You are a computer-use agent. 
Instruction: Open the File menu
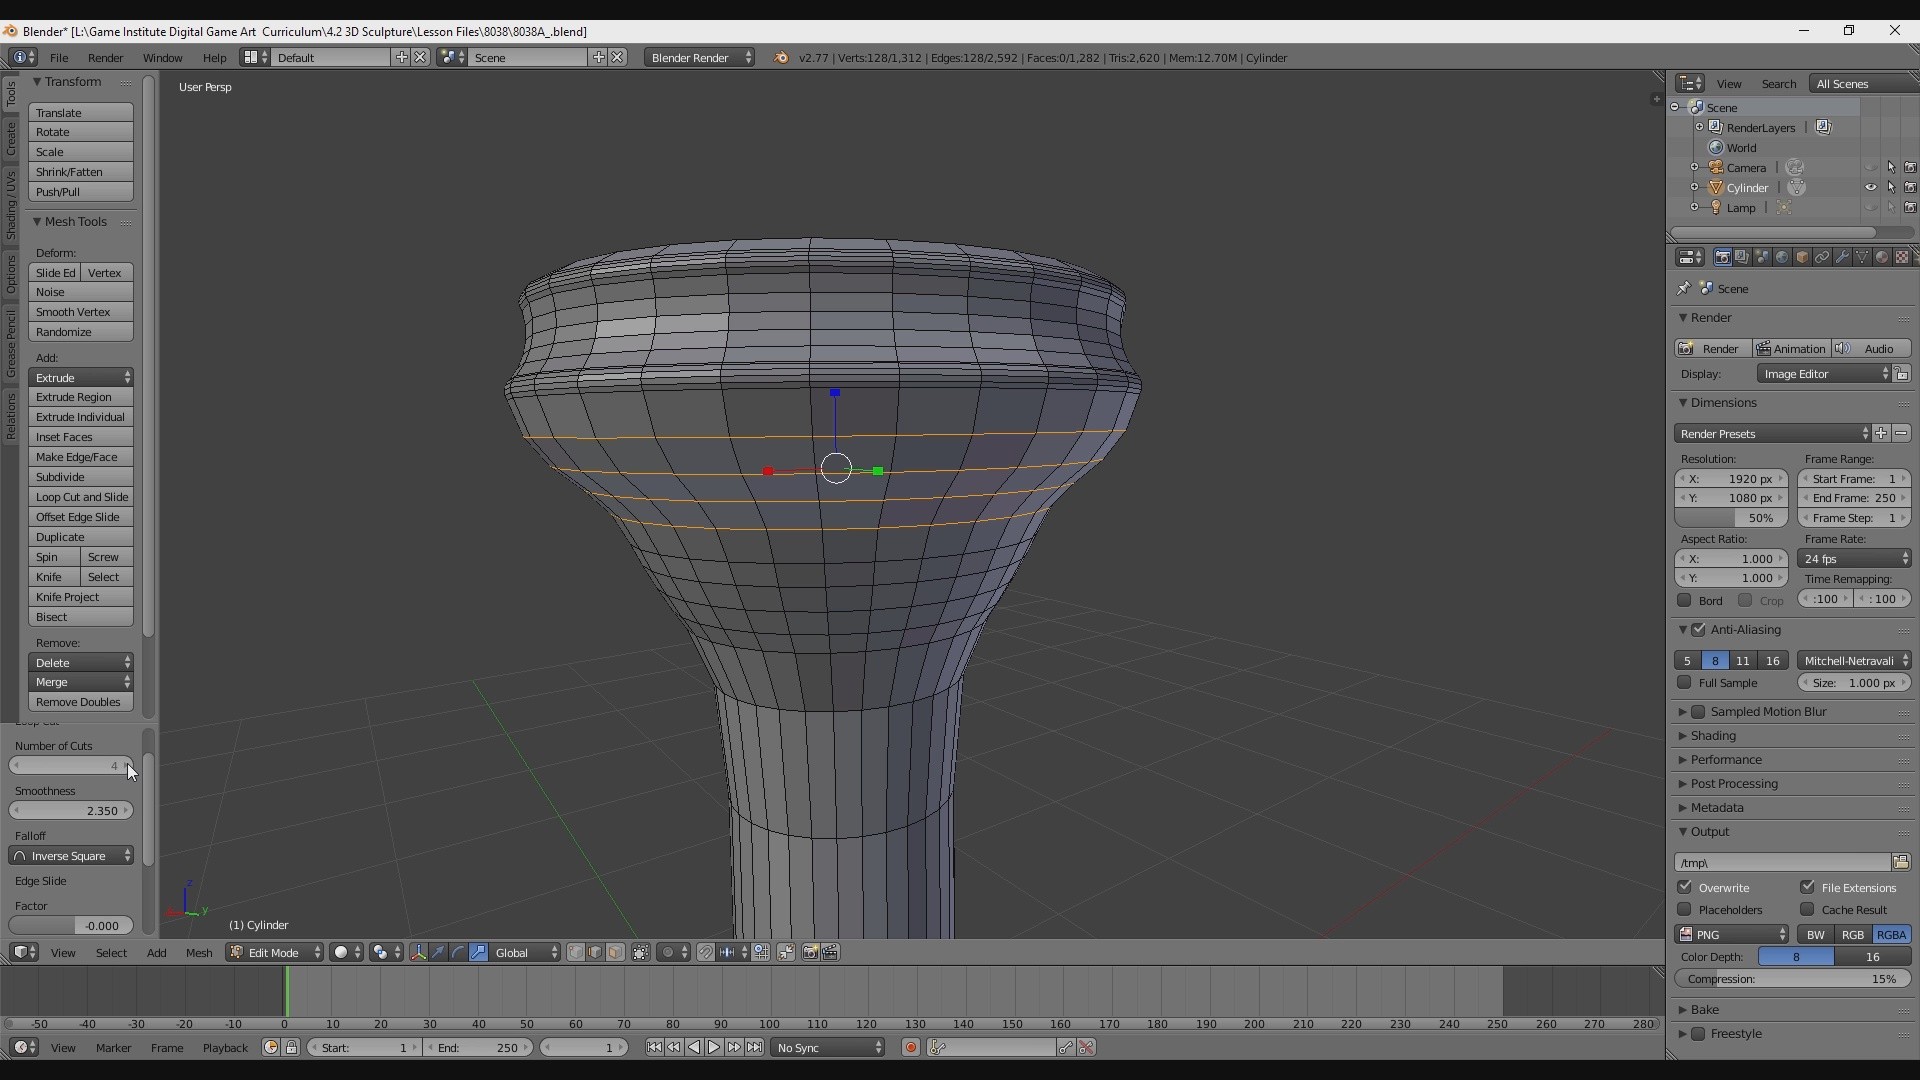[59, 58]
